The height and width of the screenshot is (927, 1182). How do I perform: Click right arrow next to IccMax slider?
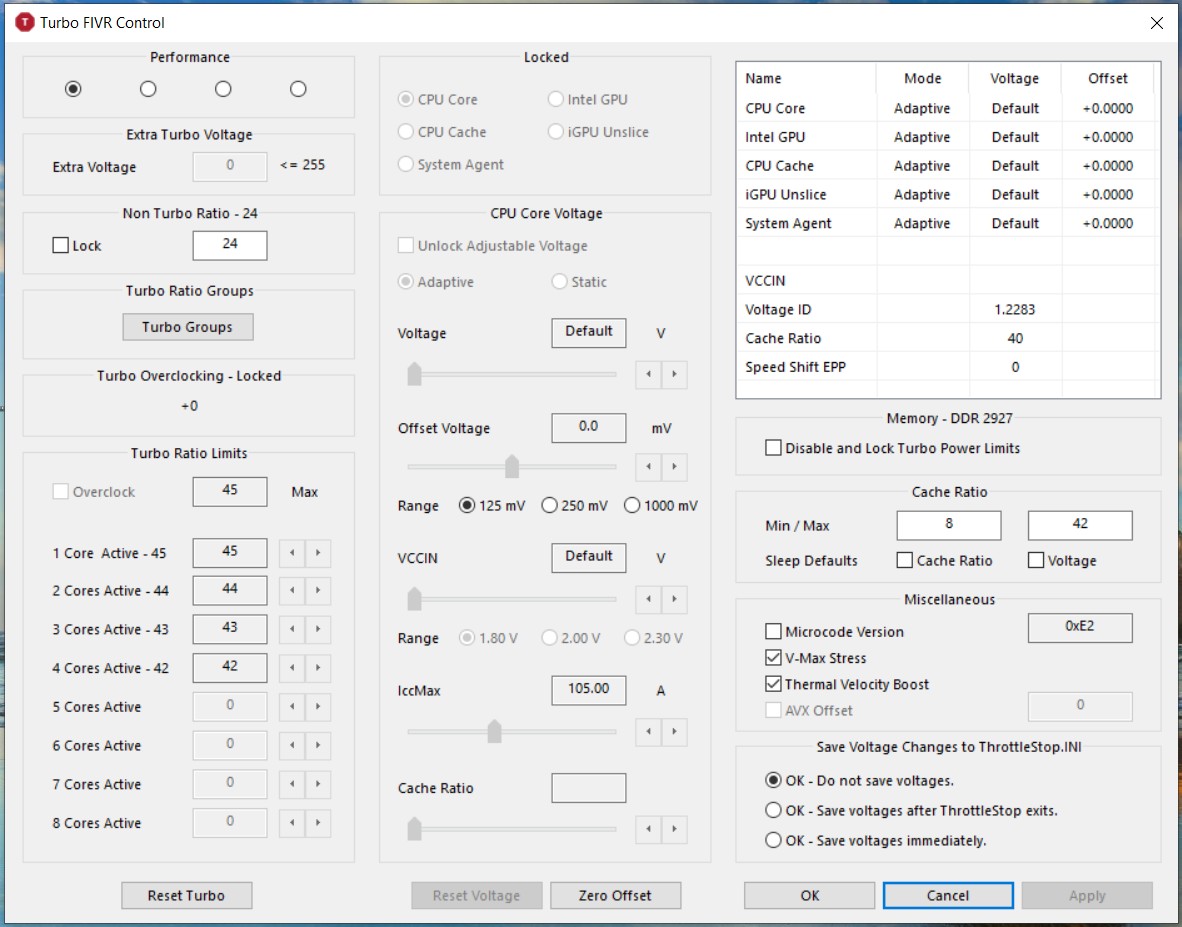[x=675, y=732]
